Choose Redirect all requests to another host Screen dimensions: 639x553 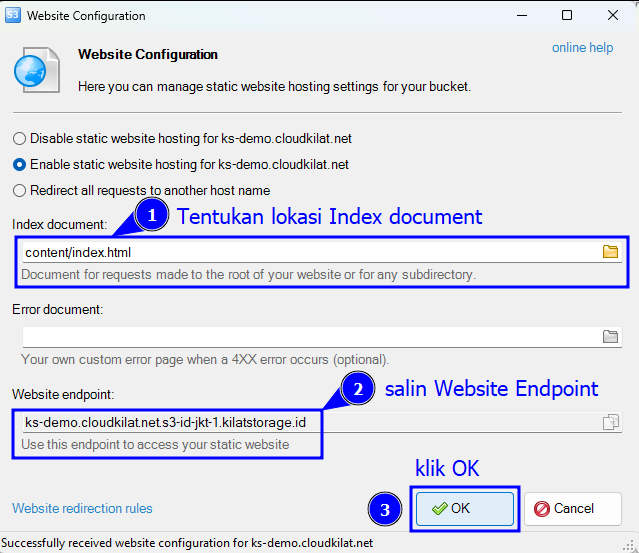click(x=141, y=191)
